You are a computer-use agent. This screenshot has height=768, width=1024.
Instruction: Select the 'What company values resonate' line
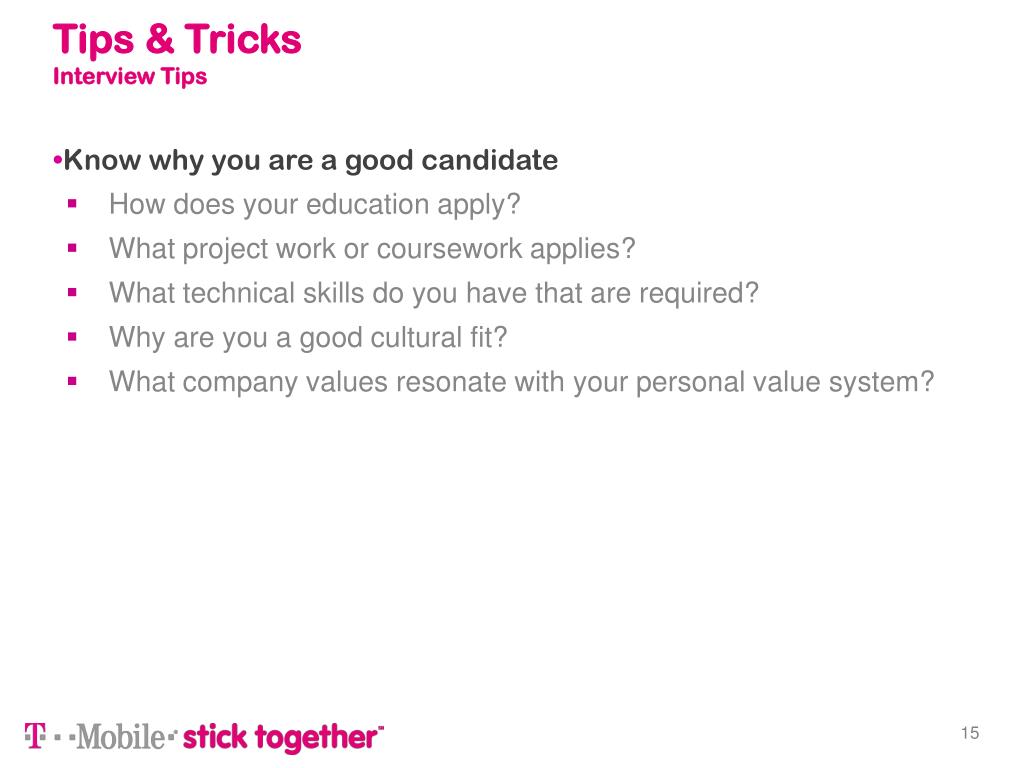coord(521,381)
